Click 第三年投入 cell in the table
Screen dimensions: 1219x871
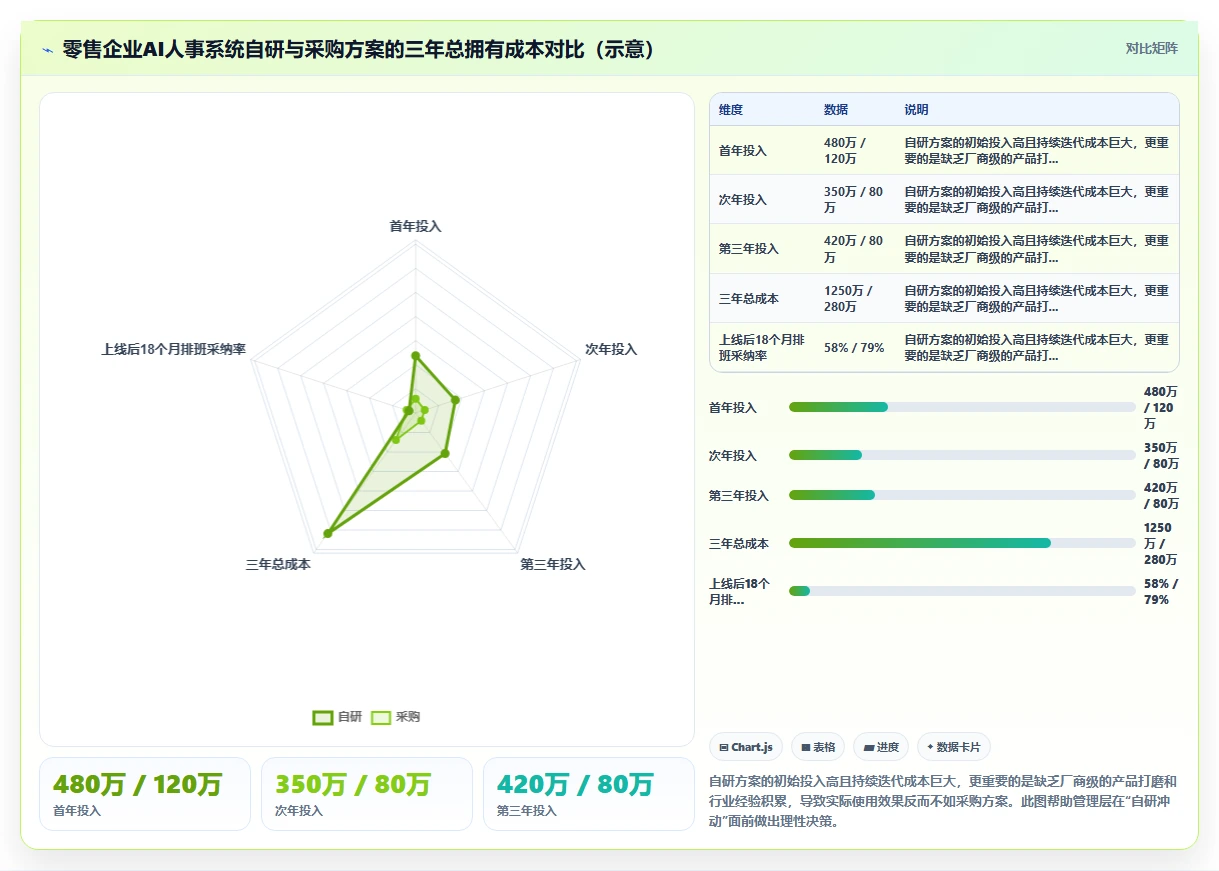point(762,249)
